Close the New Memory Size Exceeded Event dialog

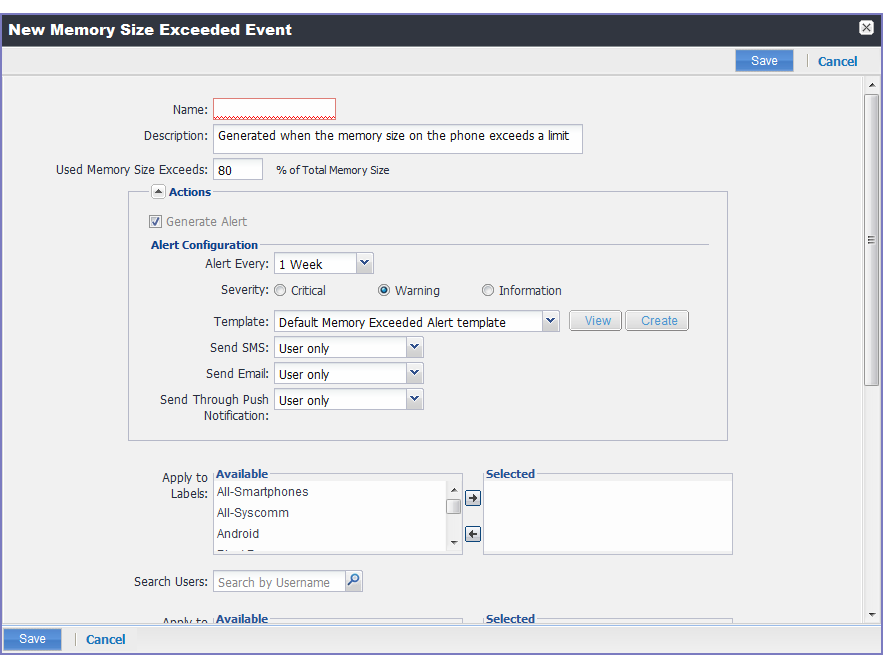point(866,28)
